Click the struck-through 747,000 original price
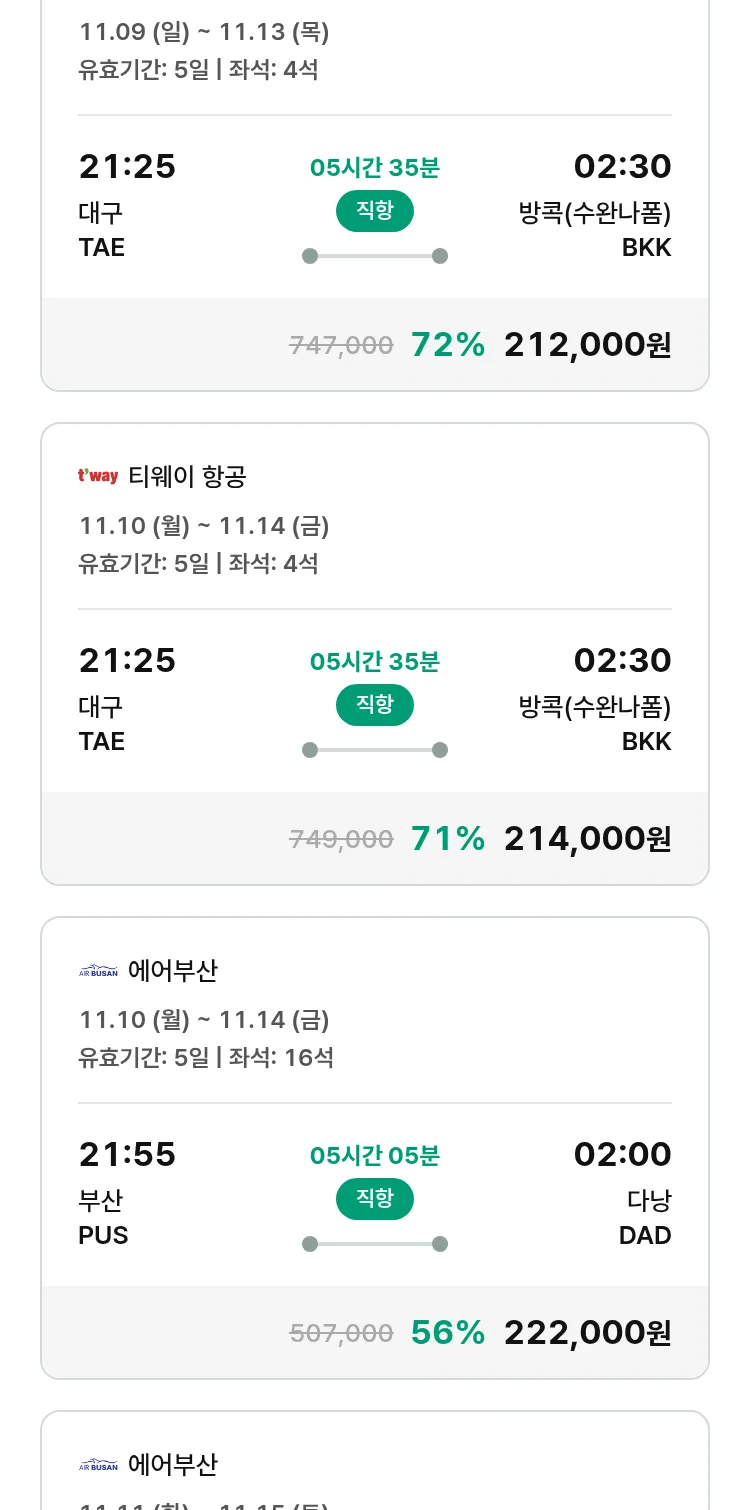This screenshot has width=750, height=1510. (341, 346)
